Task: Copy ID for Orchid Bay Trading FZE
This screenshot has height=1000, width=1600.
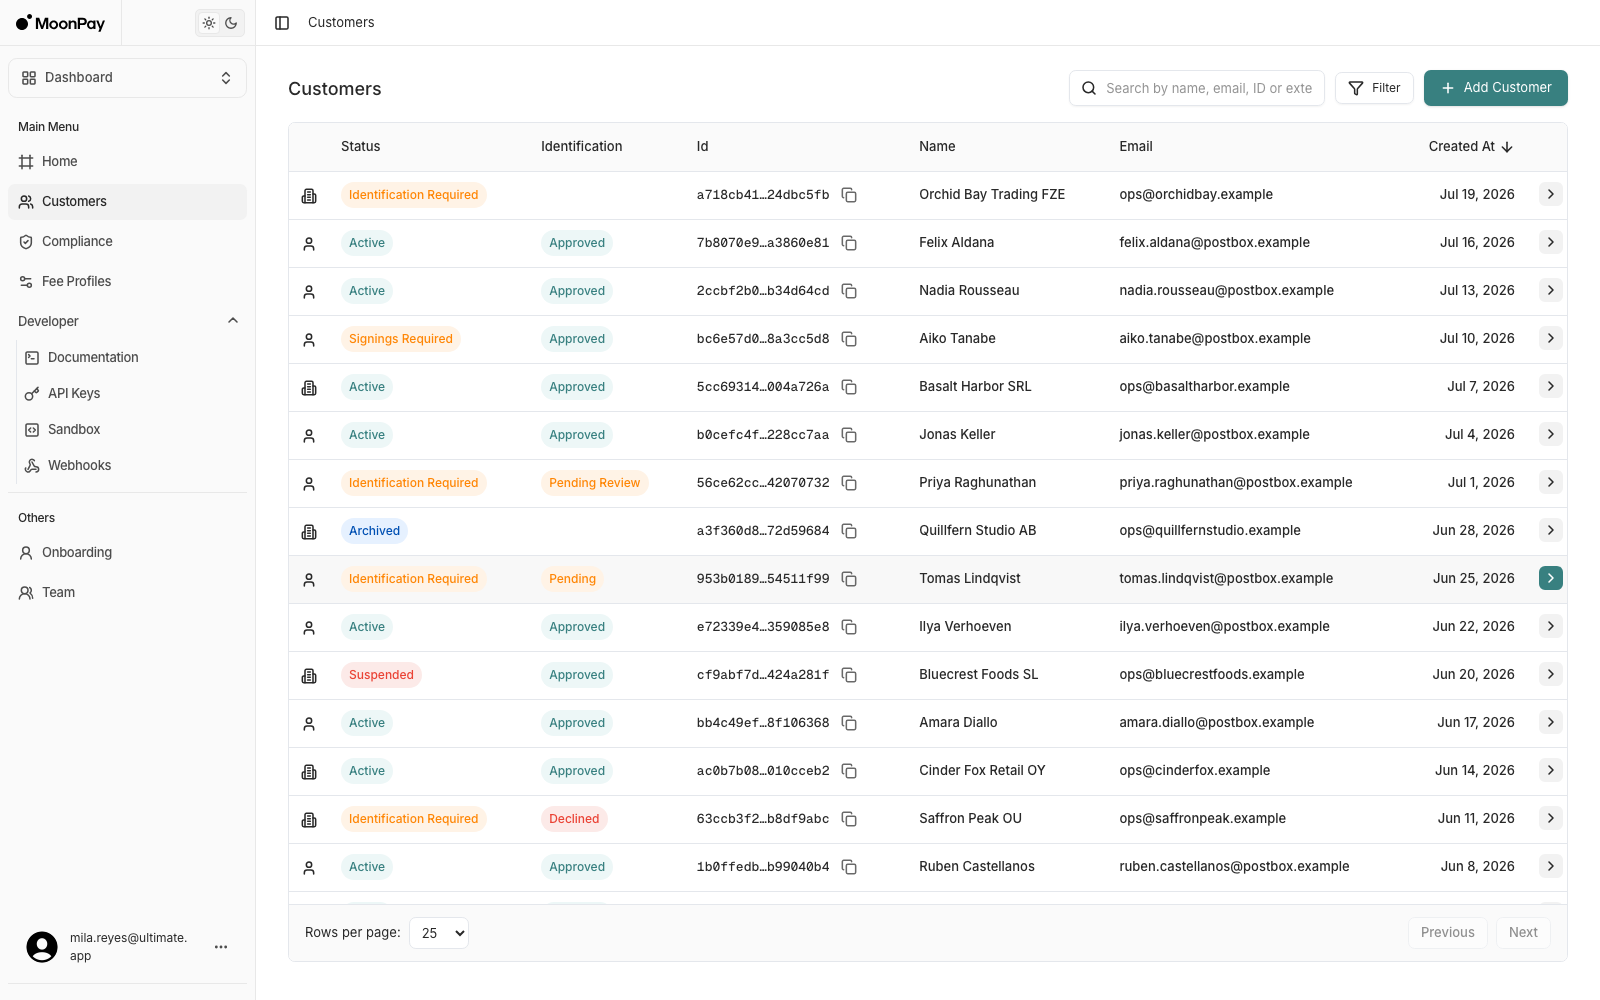Action: tap(849, 195)
